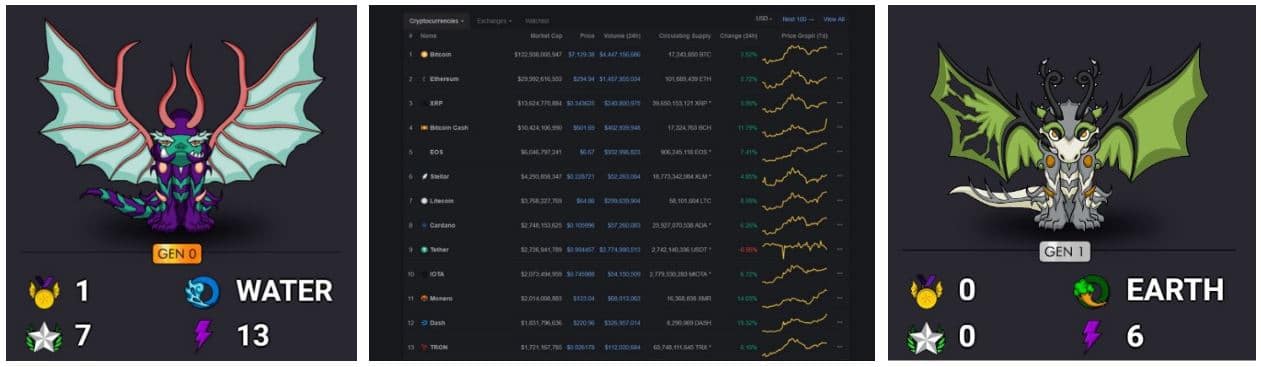Screen dimensions: 1261x367
Task: Open the more options dots in Ethereum row
Action: (840, 78)
